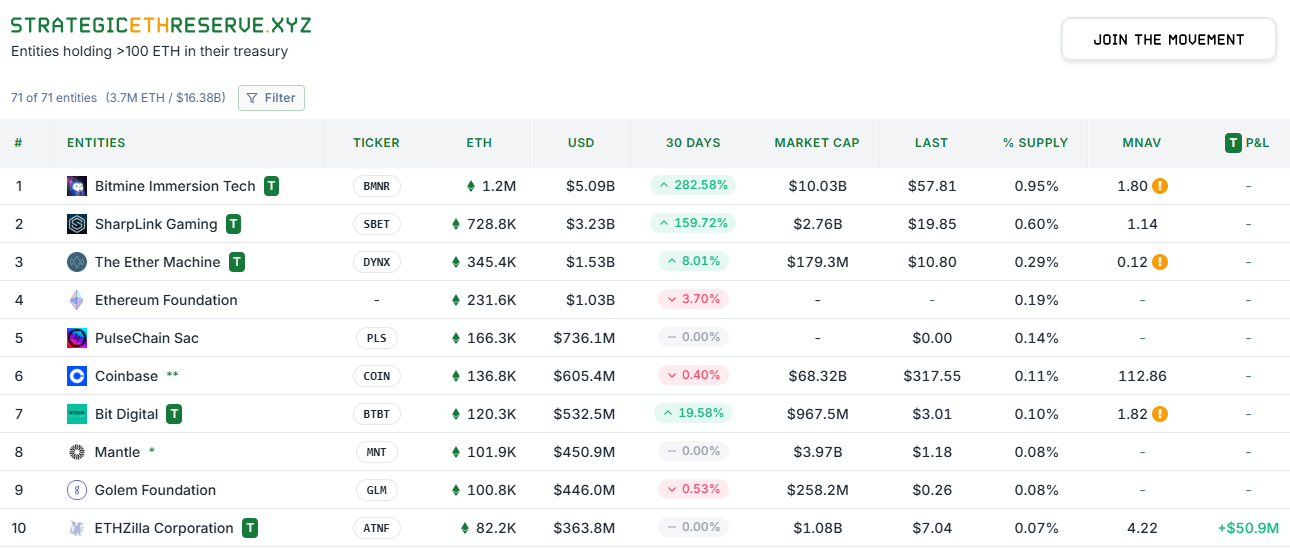Sort table by Entities column
This screenshot has width=1290, height=550.
(96, 143)
